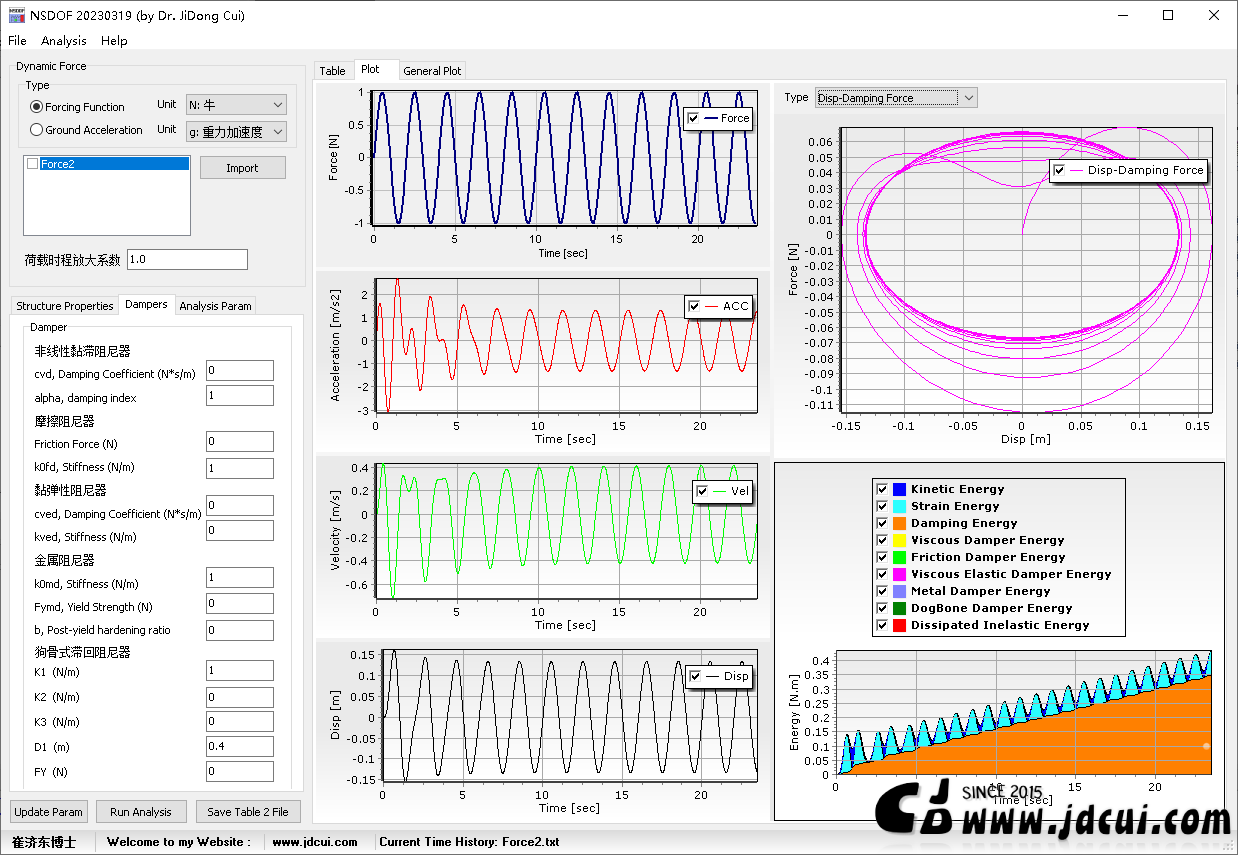
Task: Switch to the Structure Properties tab
Action: point(65,306)
